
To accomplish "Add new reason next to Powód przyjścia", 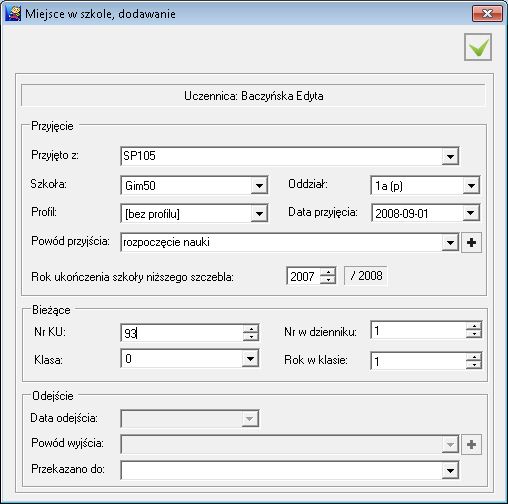I will [471, 242].
